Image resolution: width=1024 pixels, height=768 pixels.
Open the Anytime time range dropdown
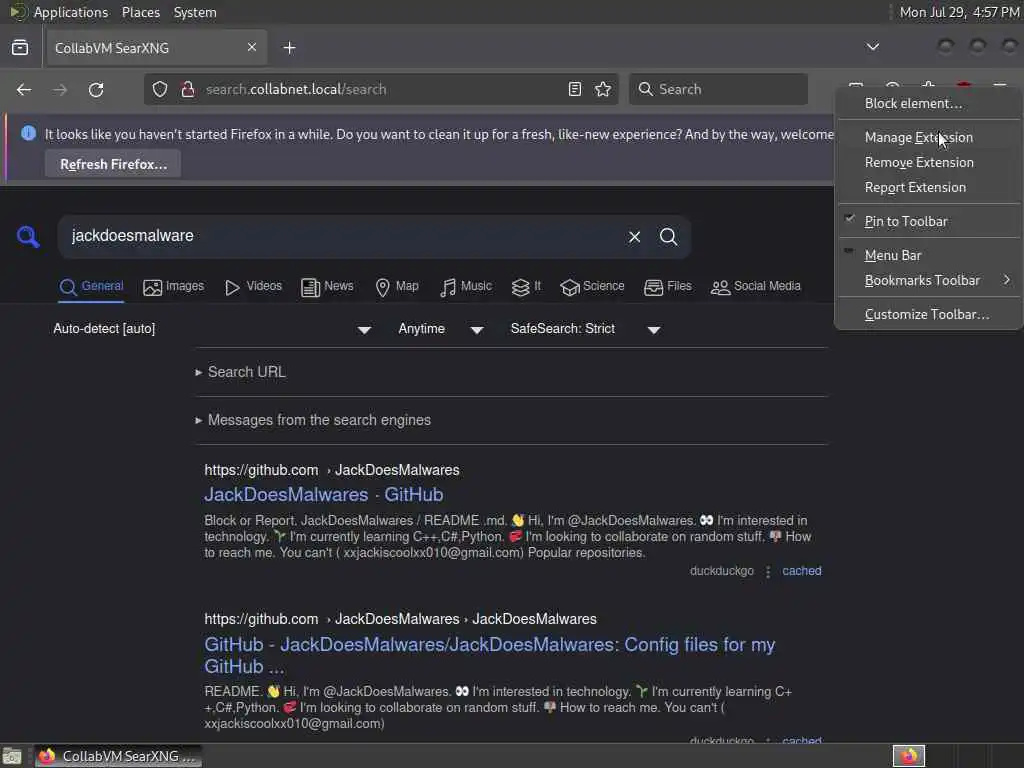coord(440,329)
